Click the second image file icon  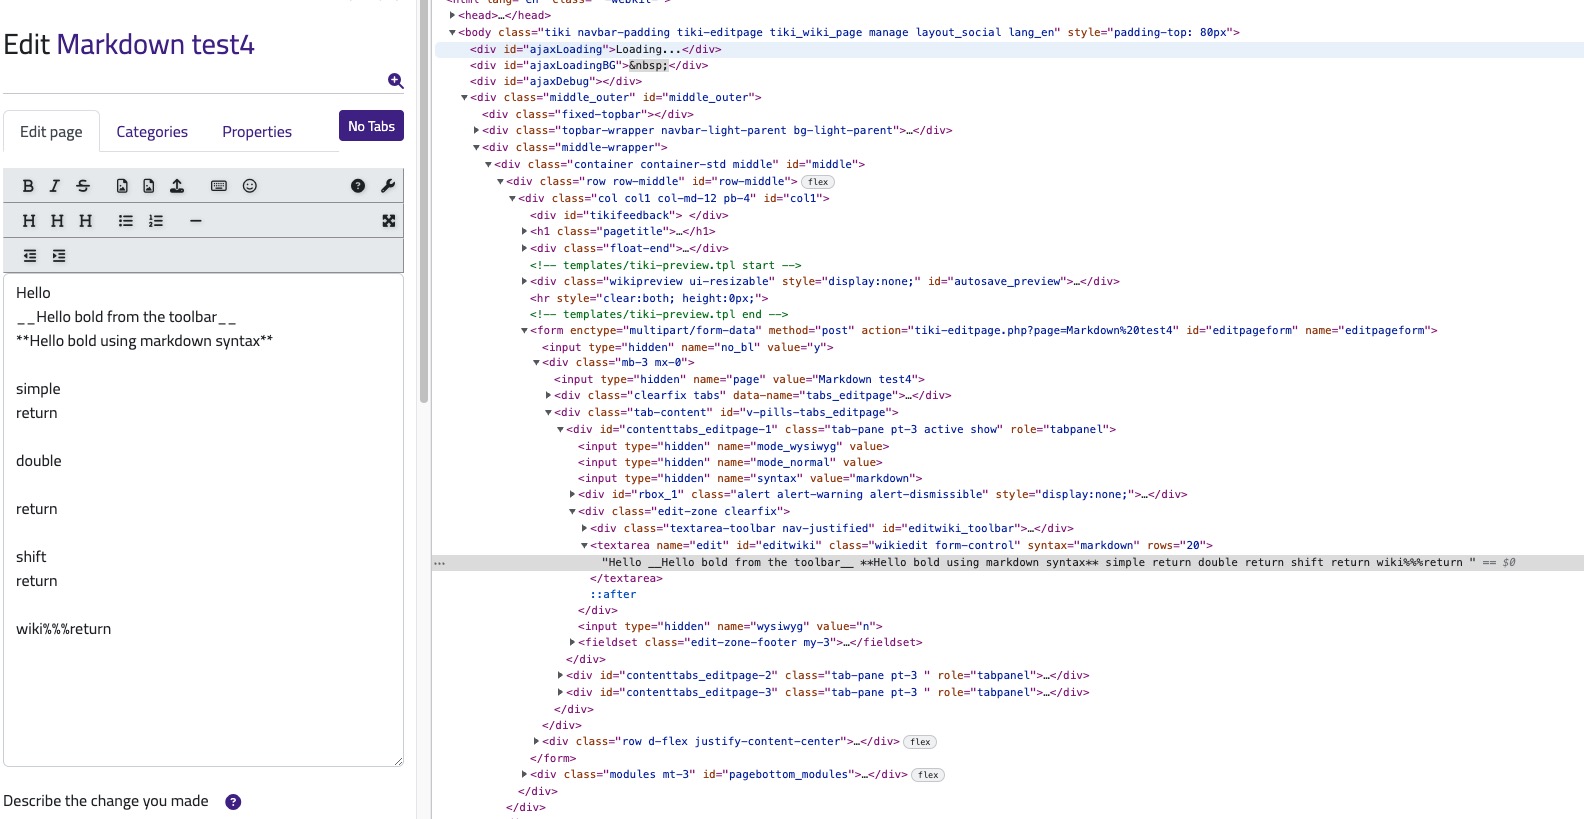click(x=149, y=186)
